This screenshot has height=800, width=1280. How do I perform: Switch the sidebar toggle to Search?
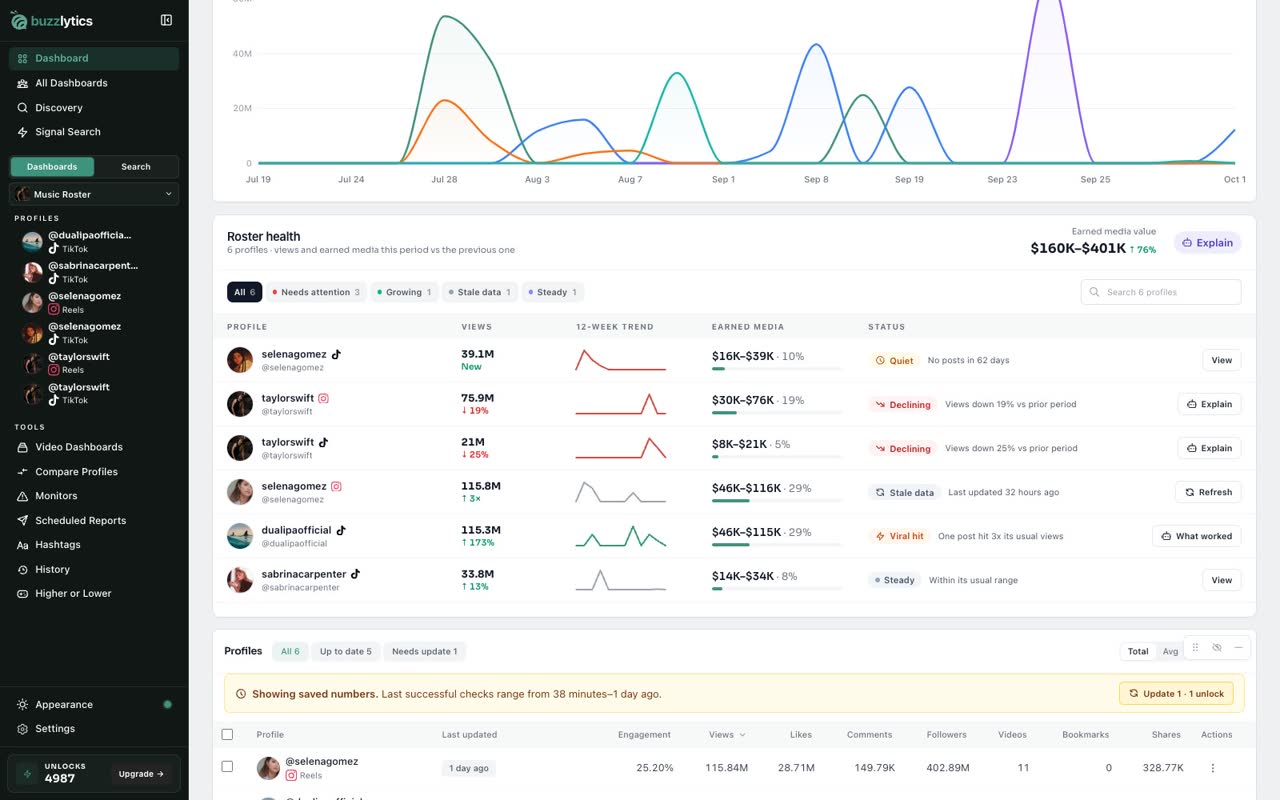(x=136, y=167)
